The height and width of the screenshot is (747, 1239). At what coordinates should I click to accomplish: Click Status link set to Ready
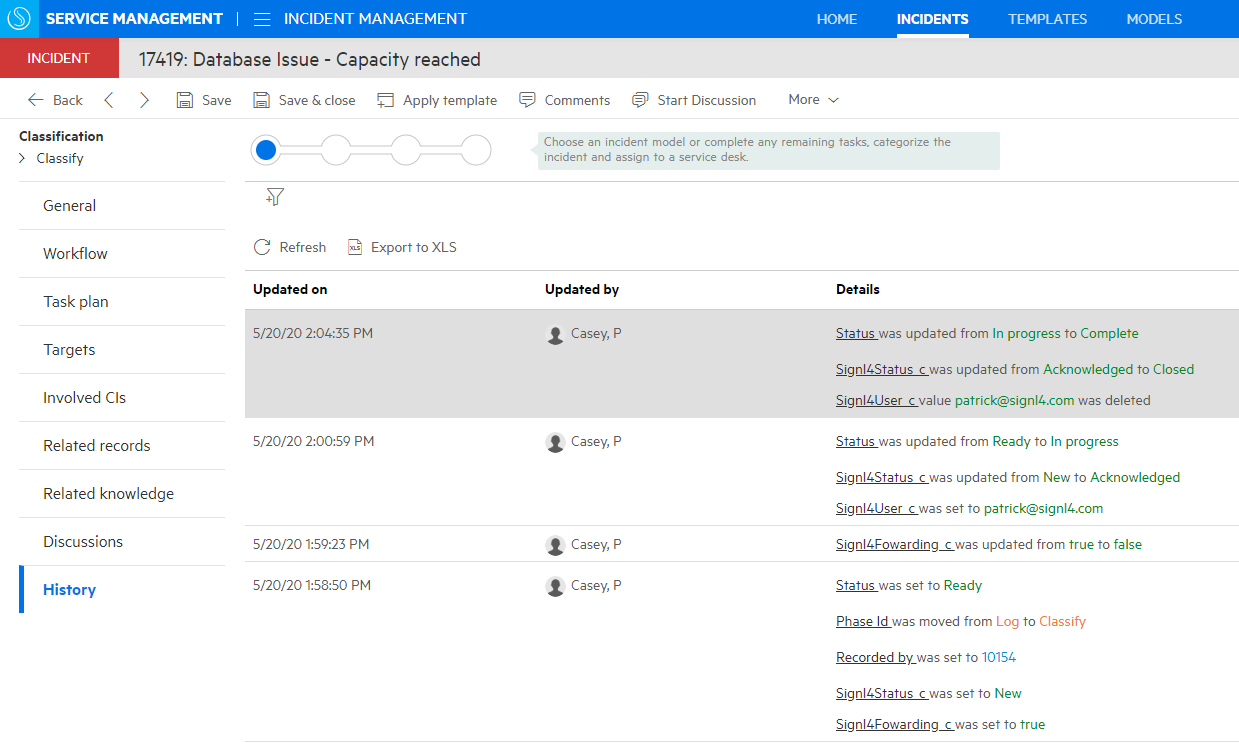click(x=856, y=585)
